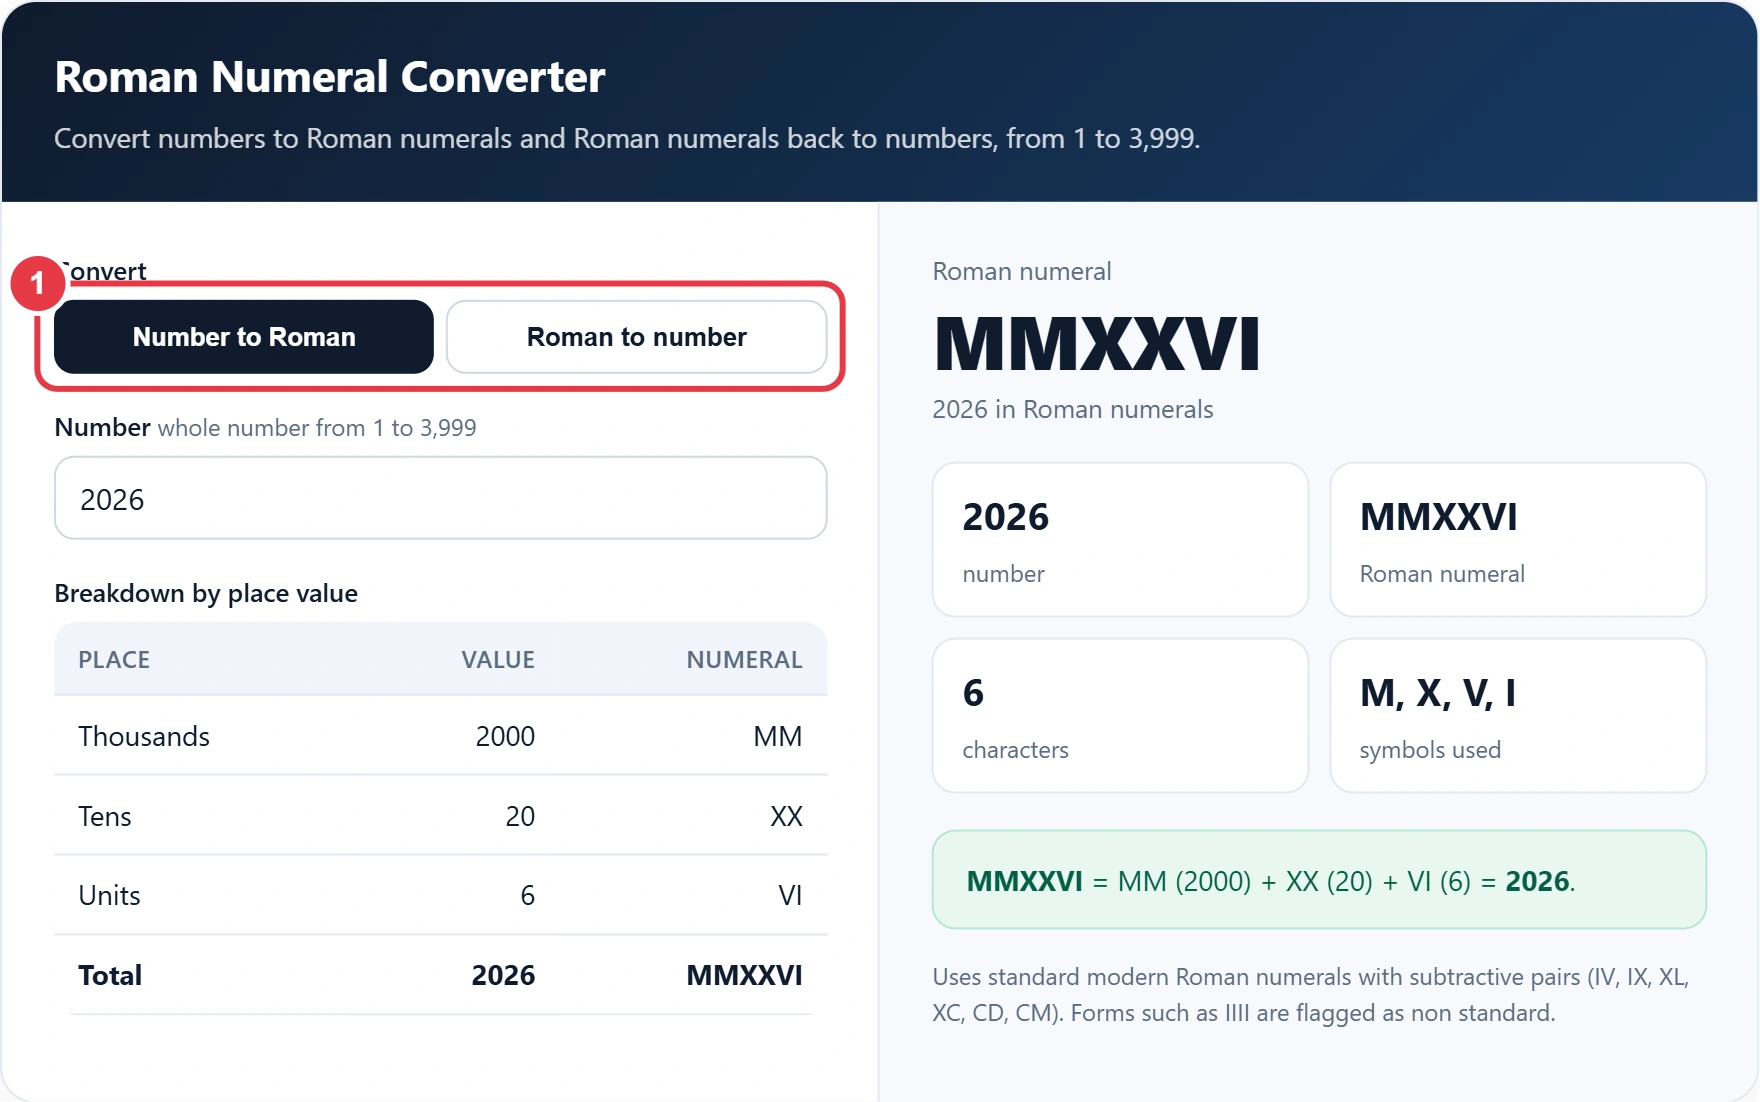The height and width of the screenshot is (1102, 1760).
Task: Click the '2026 in Roman numerals' caption
Action: click(1073, 409)
